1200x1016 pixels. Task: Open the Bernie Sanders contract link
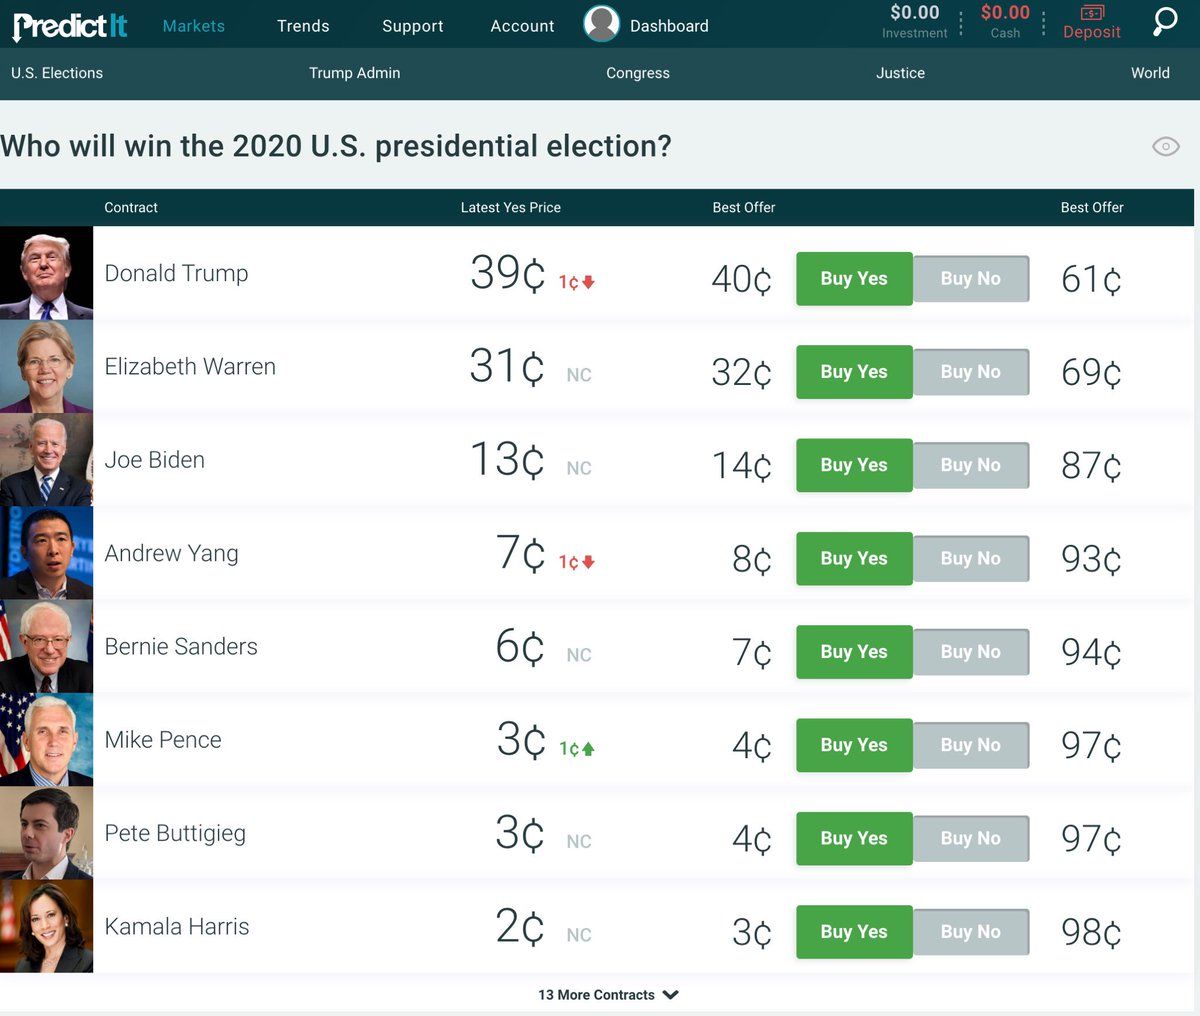pos(181,647)
